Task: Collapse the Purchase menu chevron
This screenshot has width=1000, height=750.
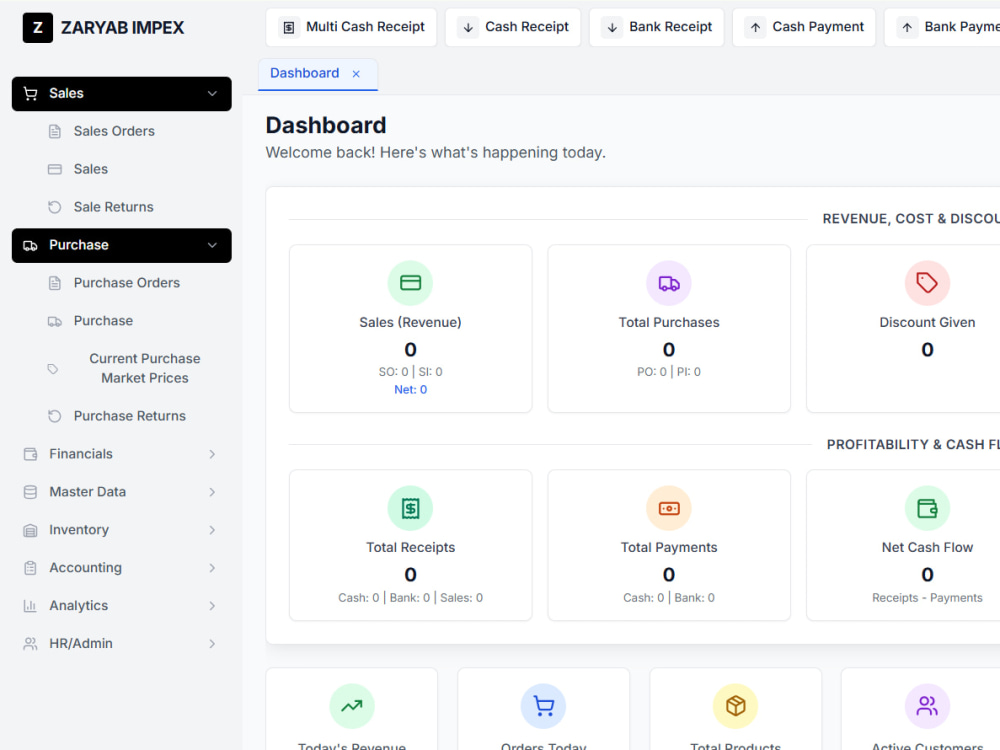Action: 212,246
